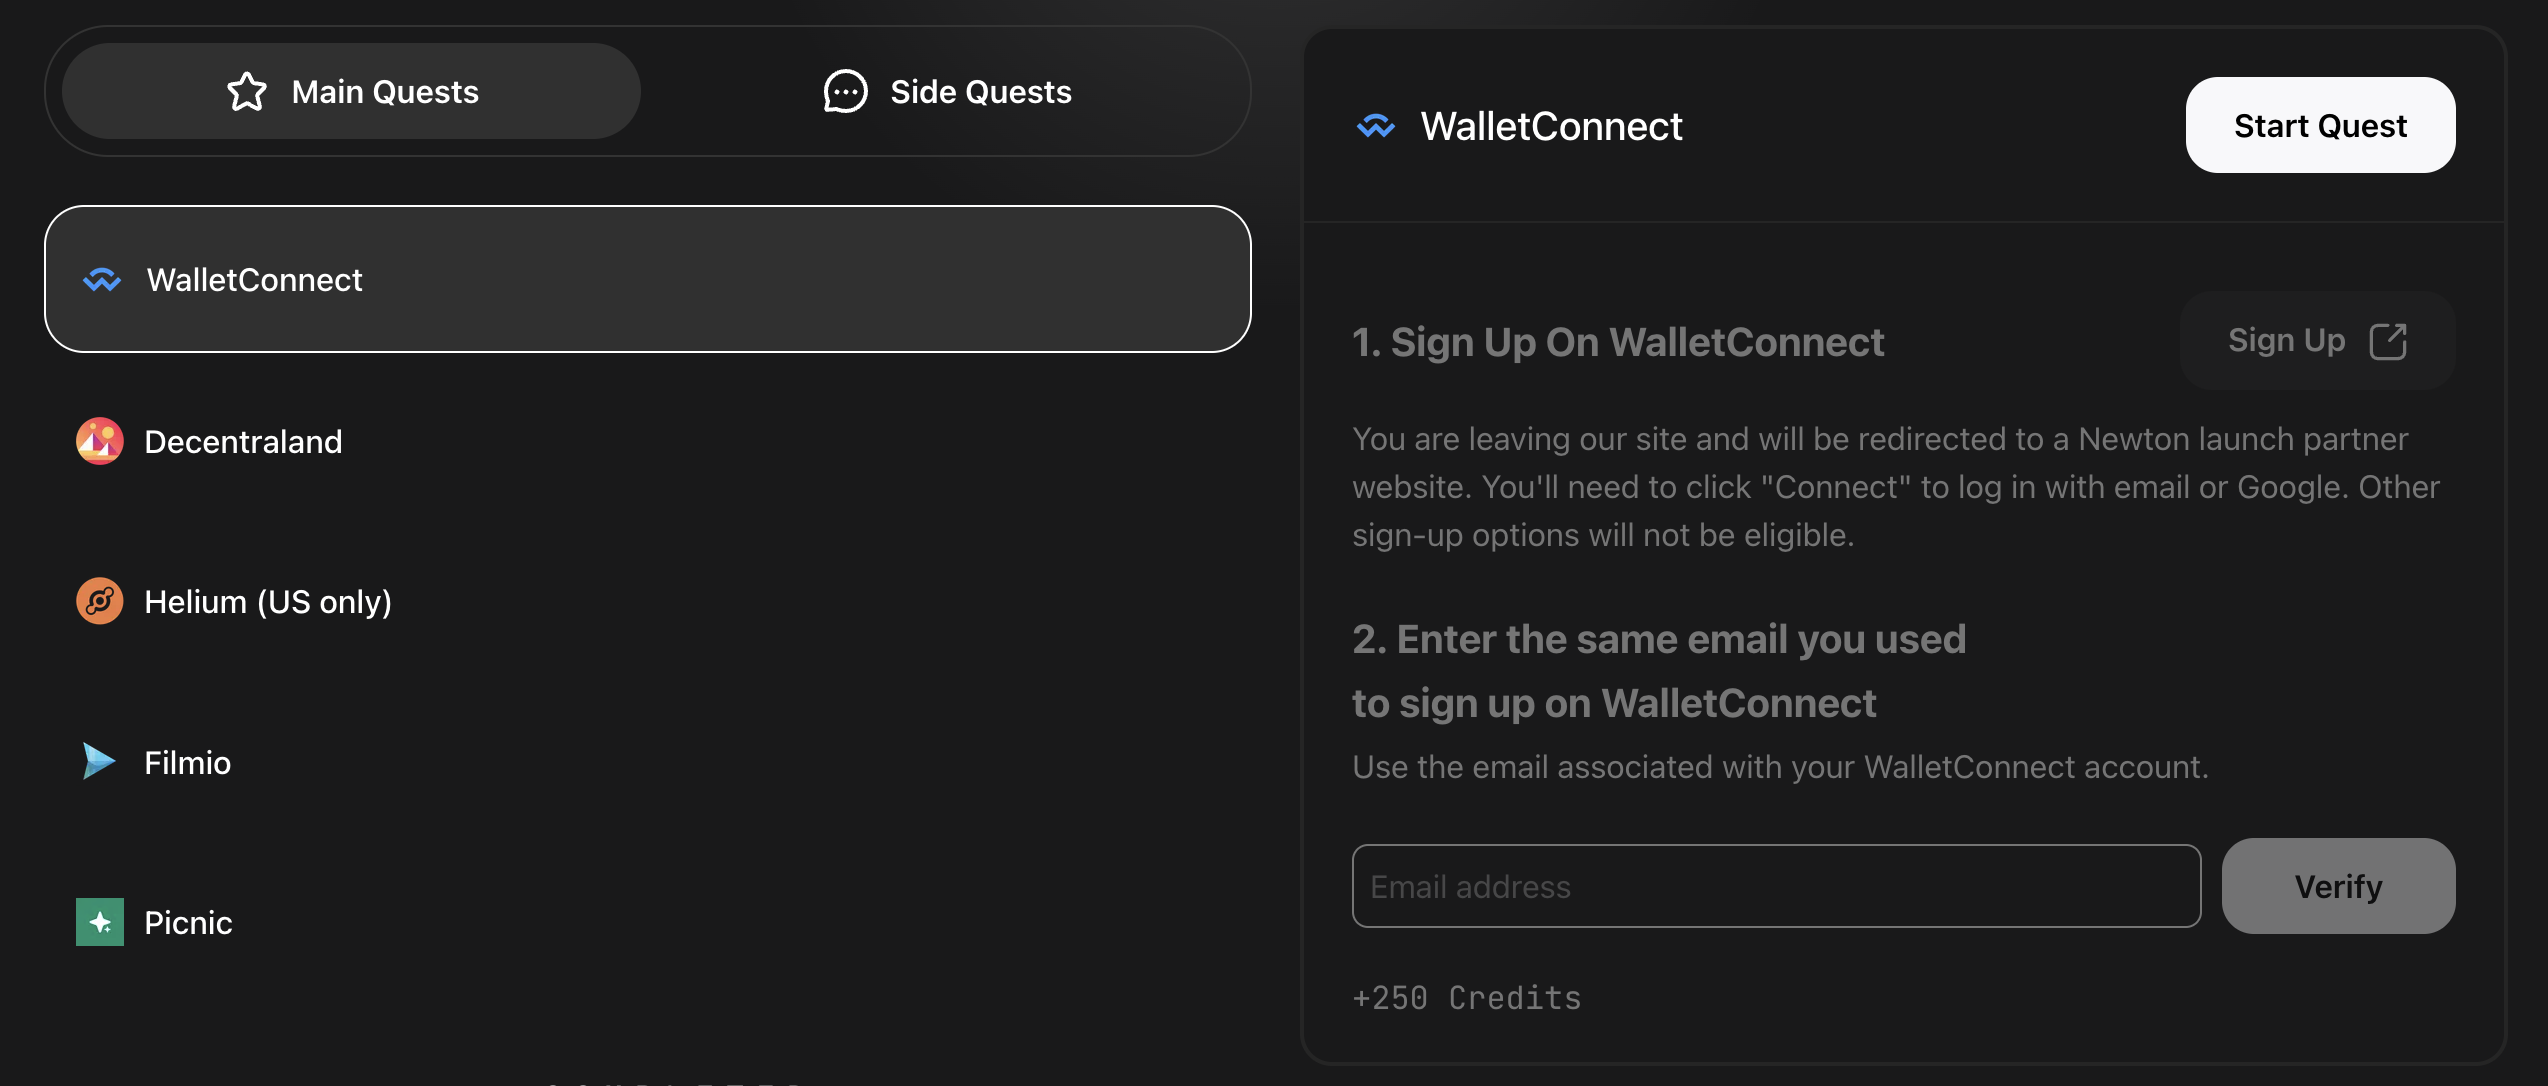The height and width of the screenshot is (1086, 2548).
Task: Switch to the Main Quests tab
Action: coord(352,92)
